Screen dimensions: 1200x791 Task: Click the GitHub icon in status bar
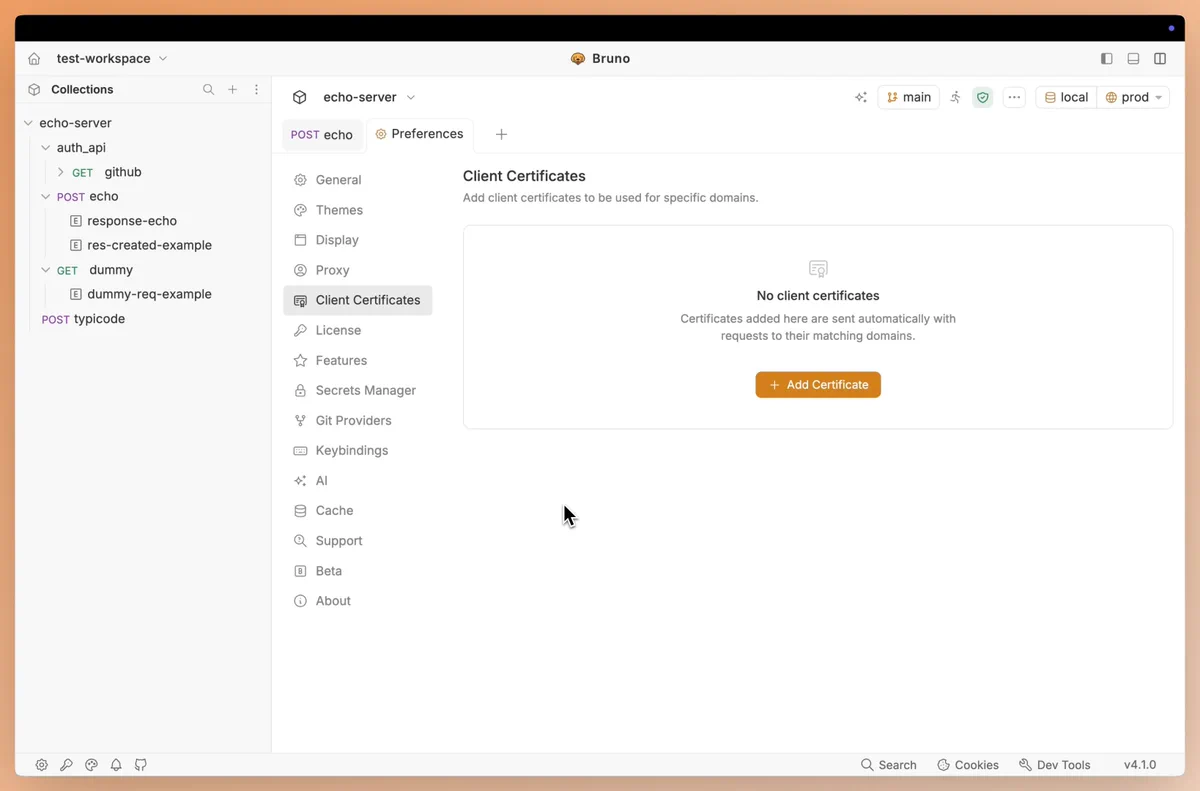(x=141, y=765)
